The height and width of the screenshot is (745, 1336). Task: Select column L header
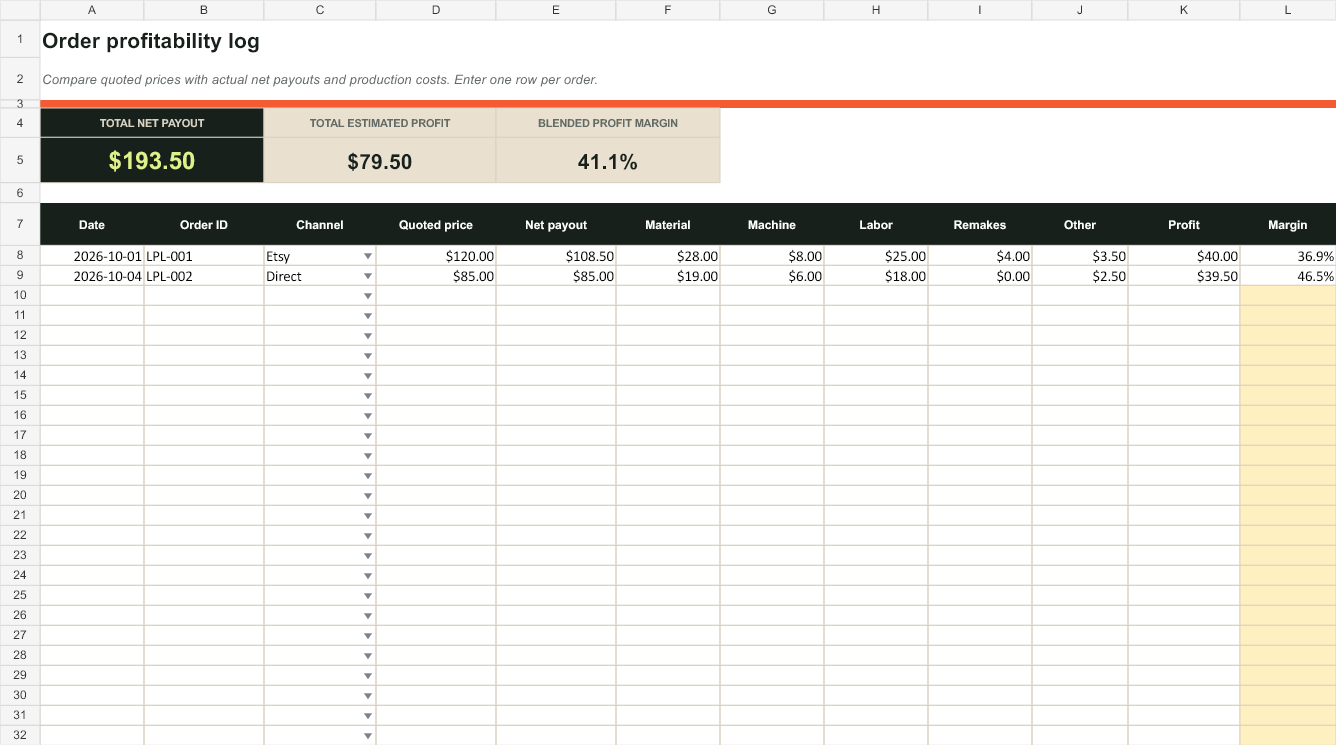pyautogui.click(x=1288, y=10)
